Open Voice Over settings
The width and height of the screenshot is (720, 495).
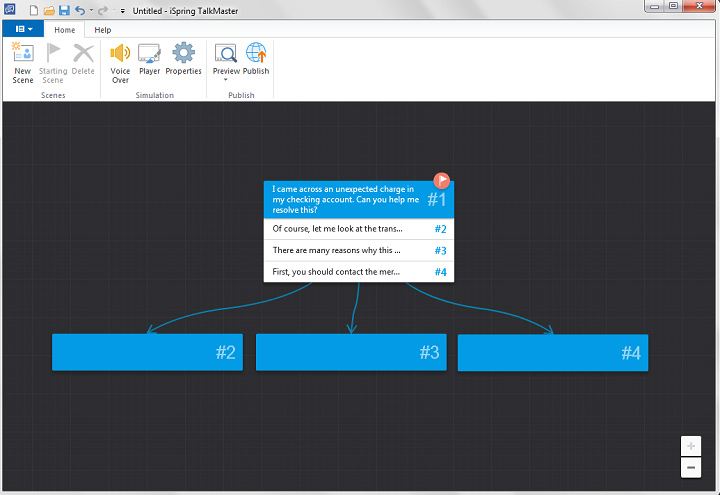click(x=120, y=62)
